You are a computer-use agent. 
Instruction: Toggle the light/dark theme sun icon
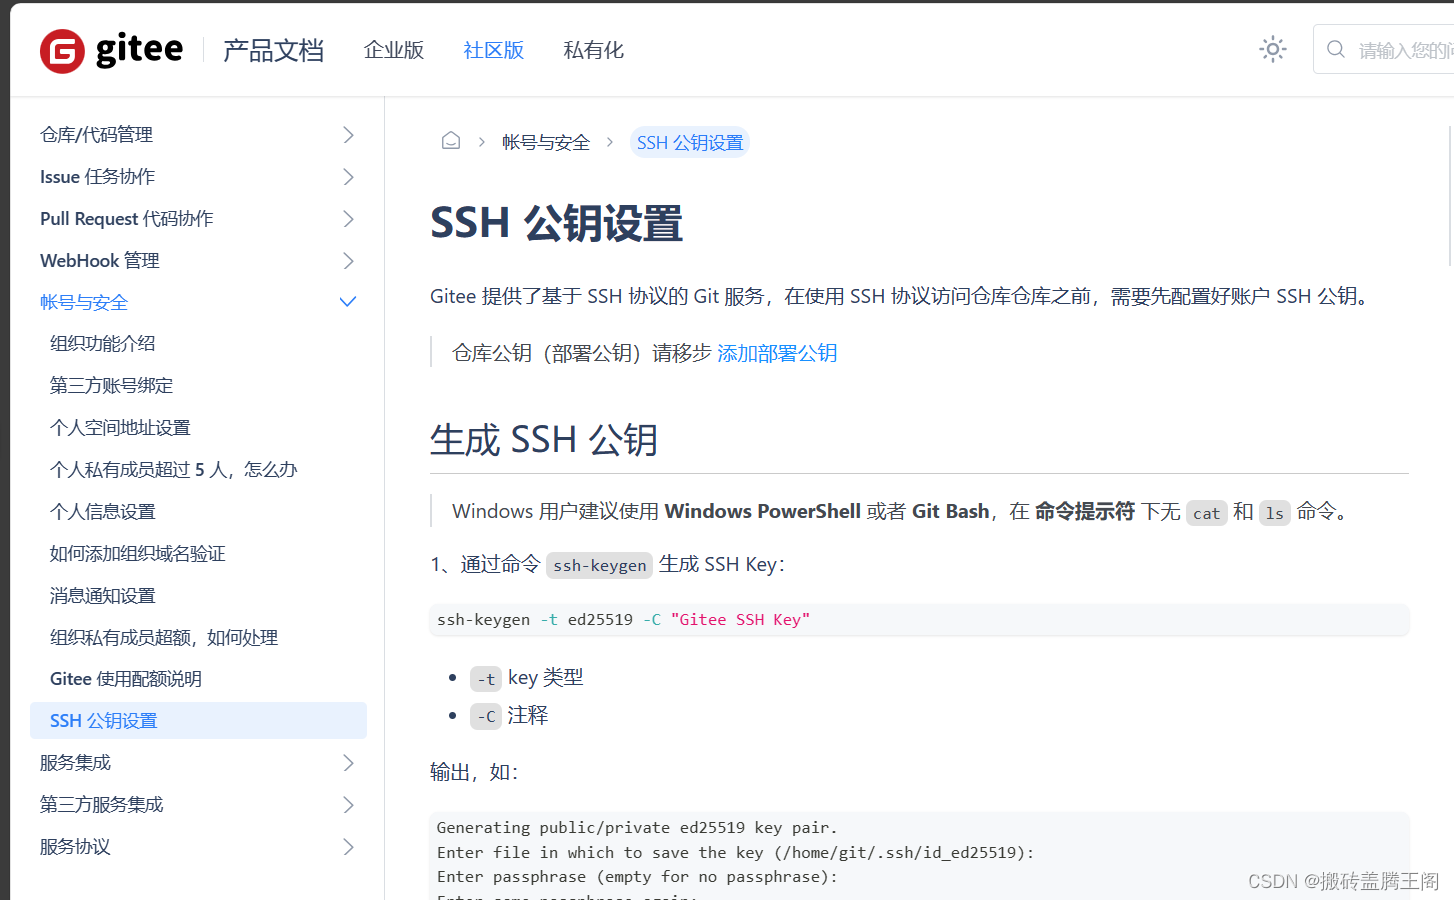tap(1272, 49)
